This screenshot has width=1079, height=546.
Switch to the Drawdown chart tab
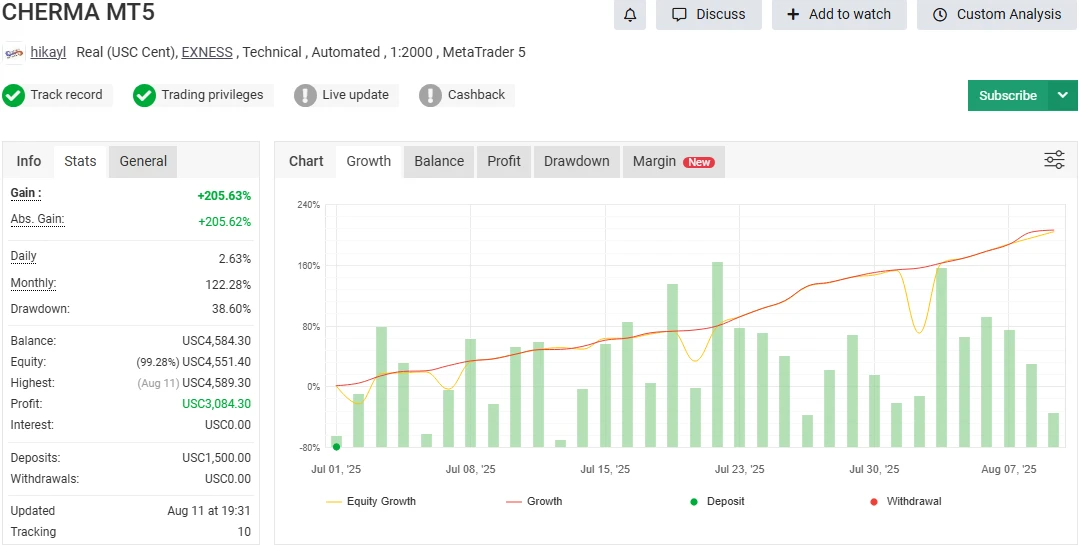pyautogui.click(x=576, y=161)
